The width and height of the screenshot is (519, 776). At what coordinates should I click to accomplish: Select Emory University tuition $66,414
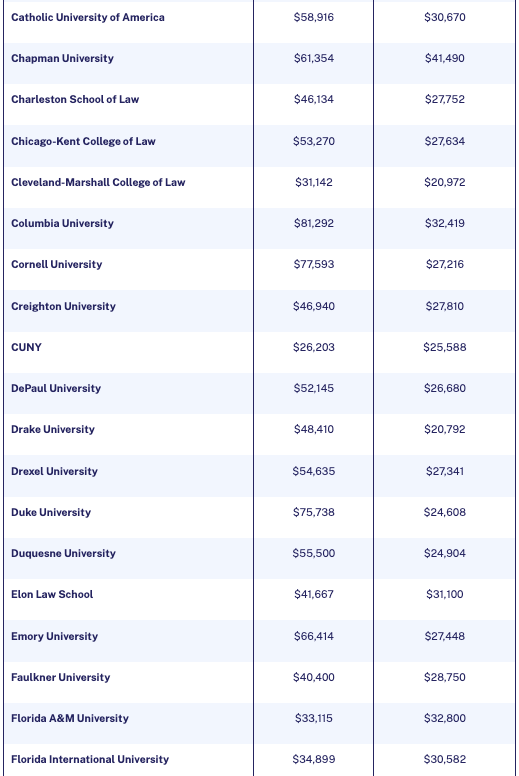tap(314, 636)
